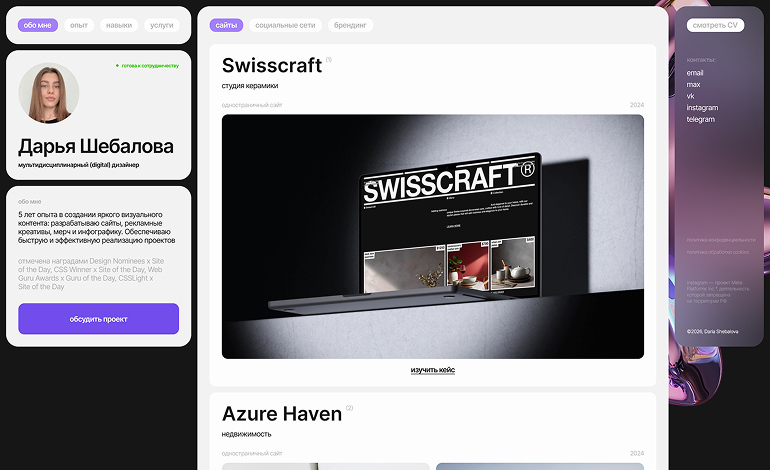Select the "сайты" portfolio filter
Screen dimensions: 770x470
[x=226, y=25]
